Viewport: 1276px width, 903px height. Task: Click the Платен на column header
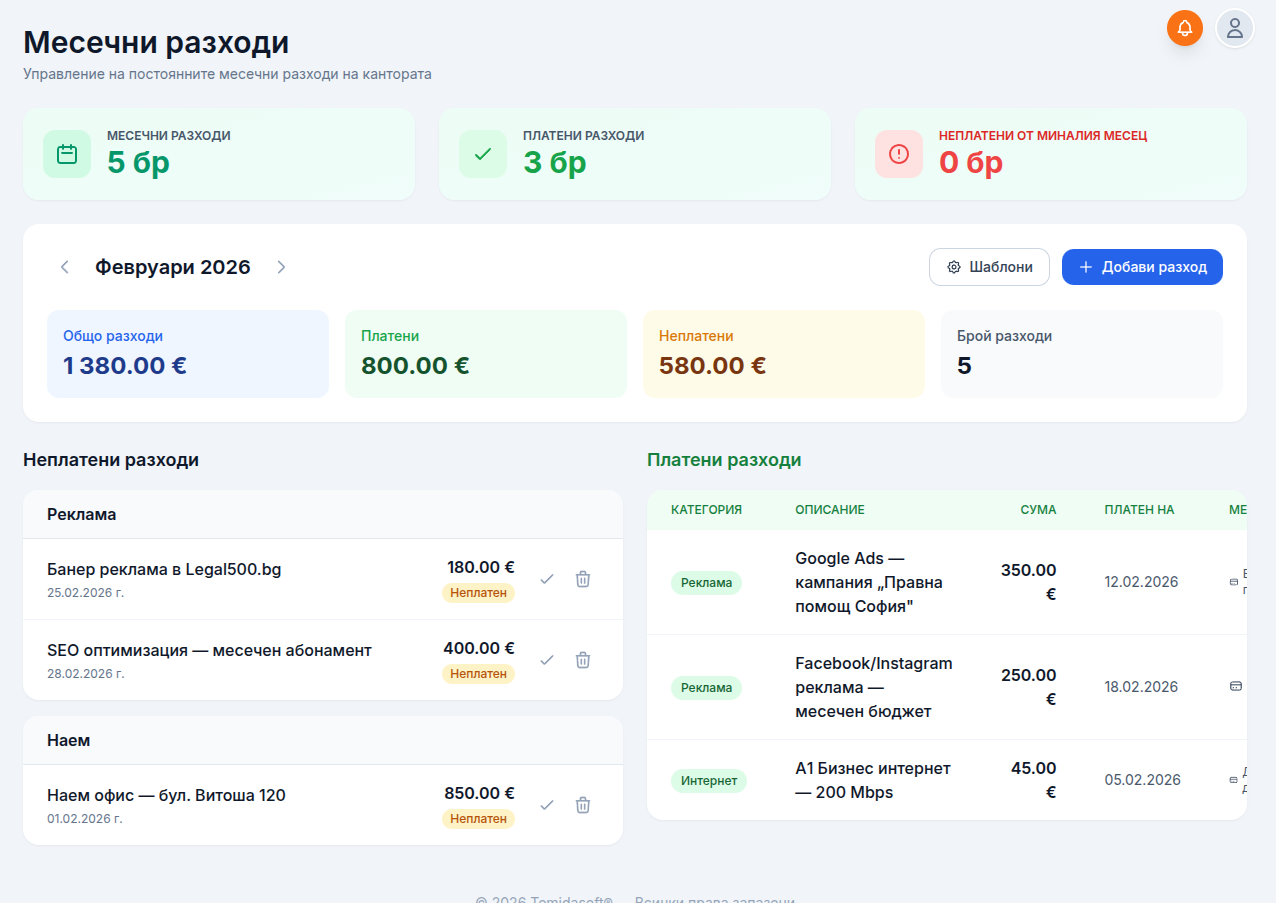coord(1139,510)
